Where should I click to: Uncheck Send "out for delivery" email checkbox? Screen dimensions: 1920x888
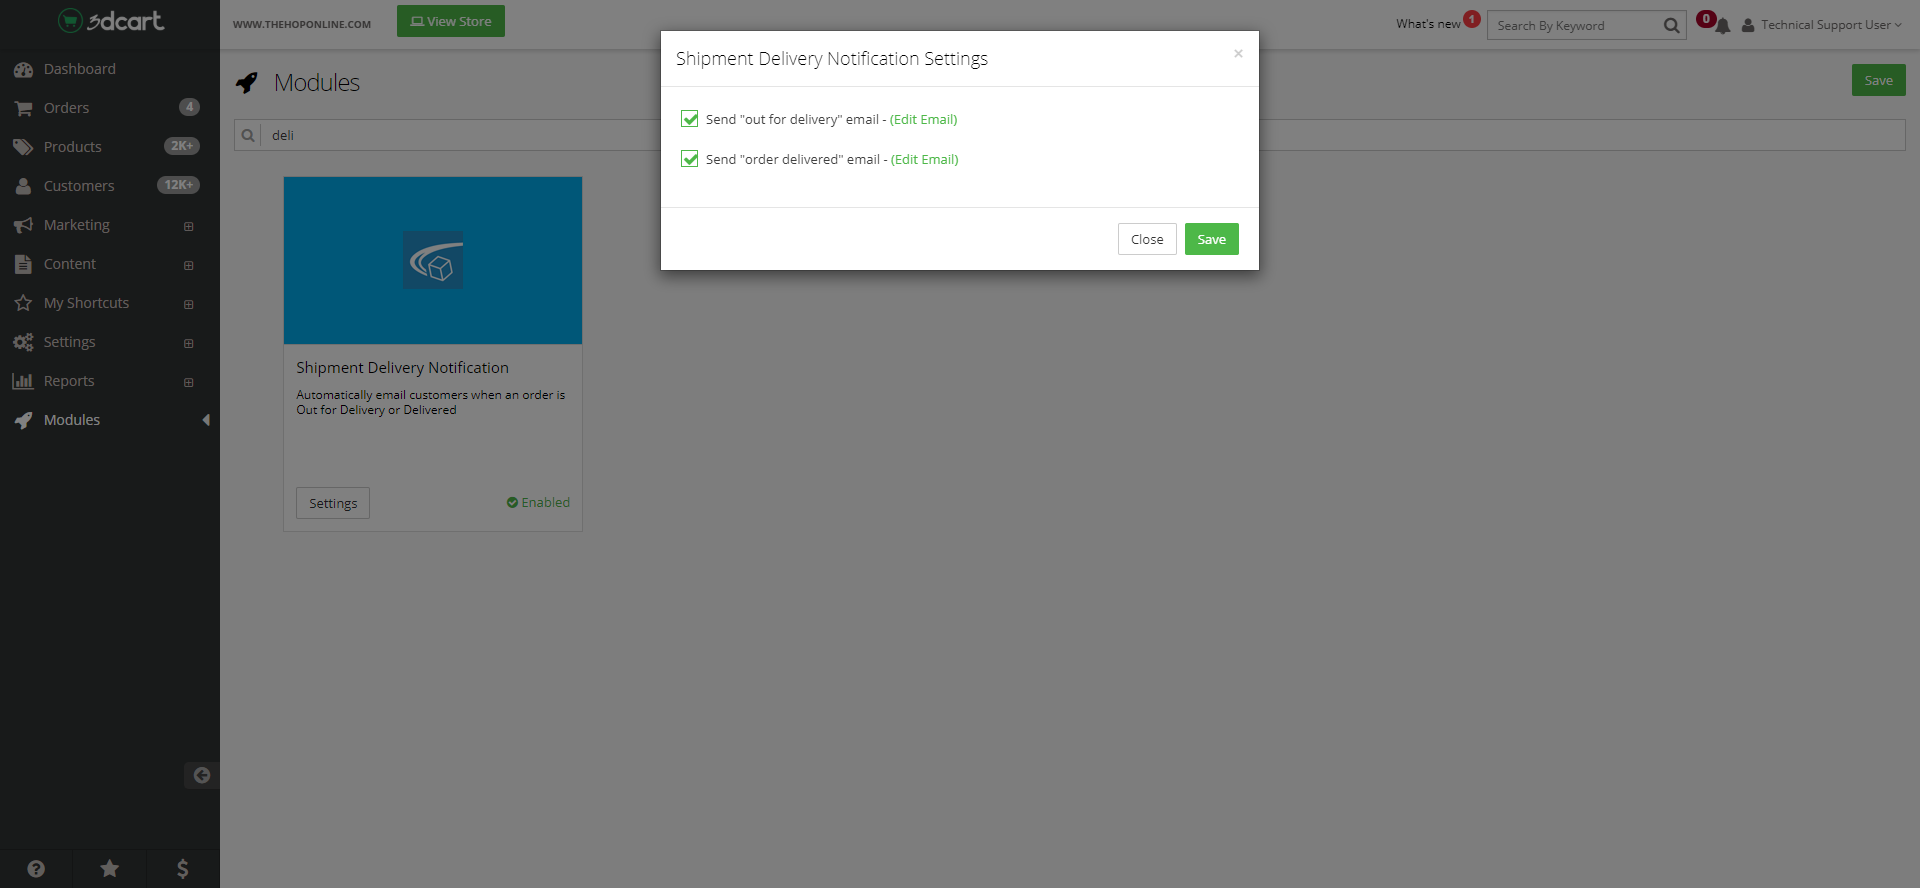pyautogui.click(x=690, y=119)
